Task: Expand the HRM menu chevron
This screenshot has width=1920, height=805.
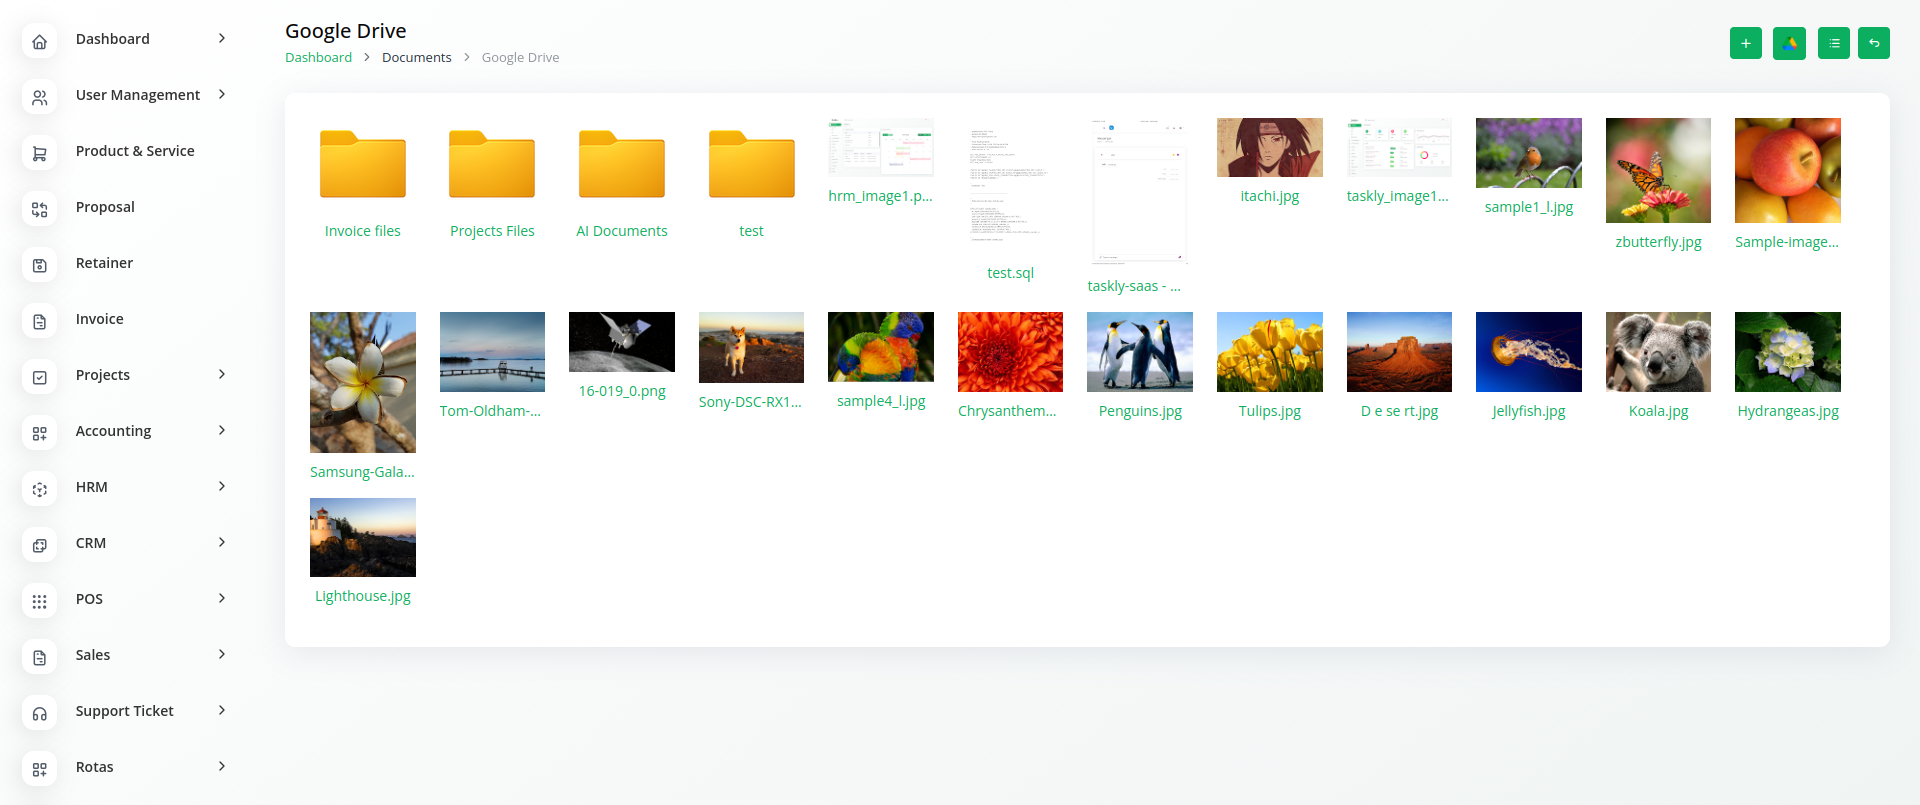Action: [222, 486]
